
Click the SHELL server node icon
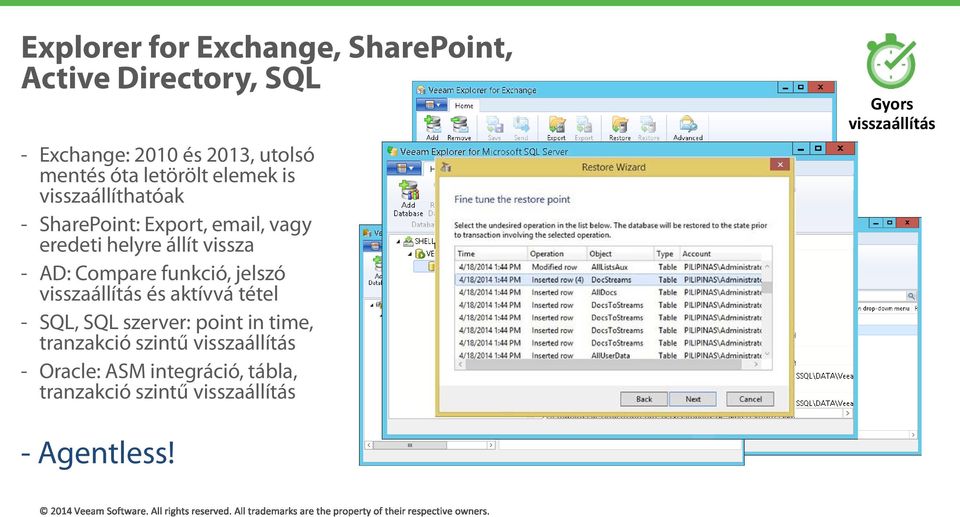coord(408,241)
